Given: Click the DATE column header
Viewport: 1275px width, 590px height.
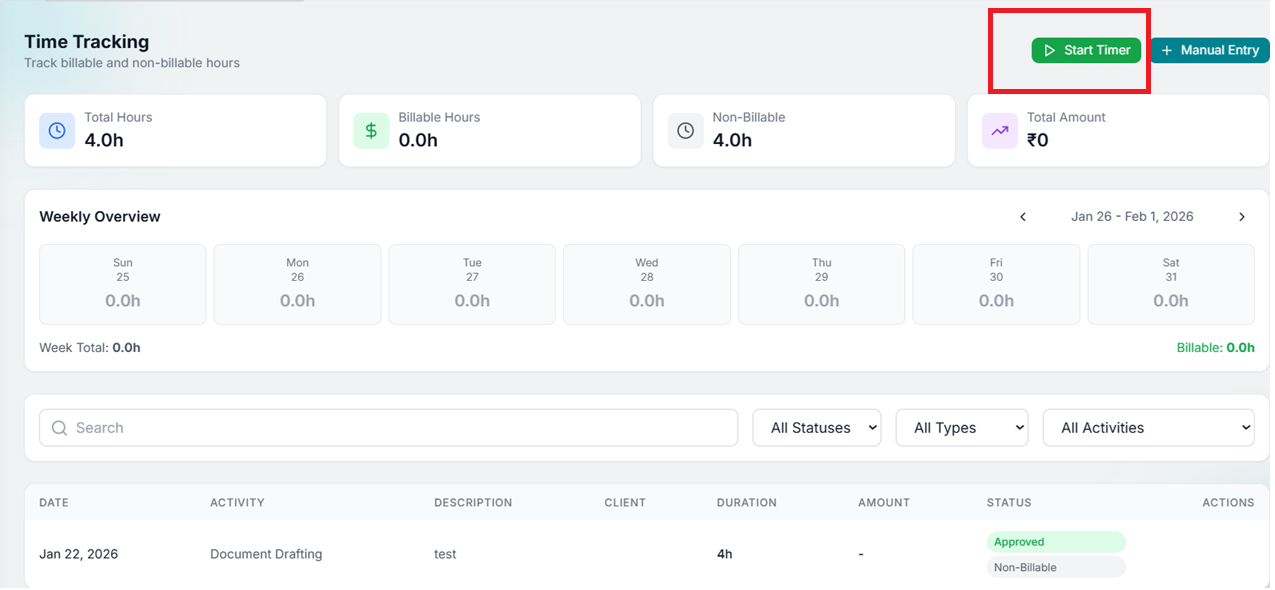Looking at the screenshot, I should pos(55,503).
